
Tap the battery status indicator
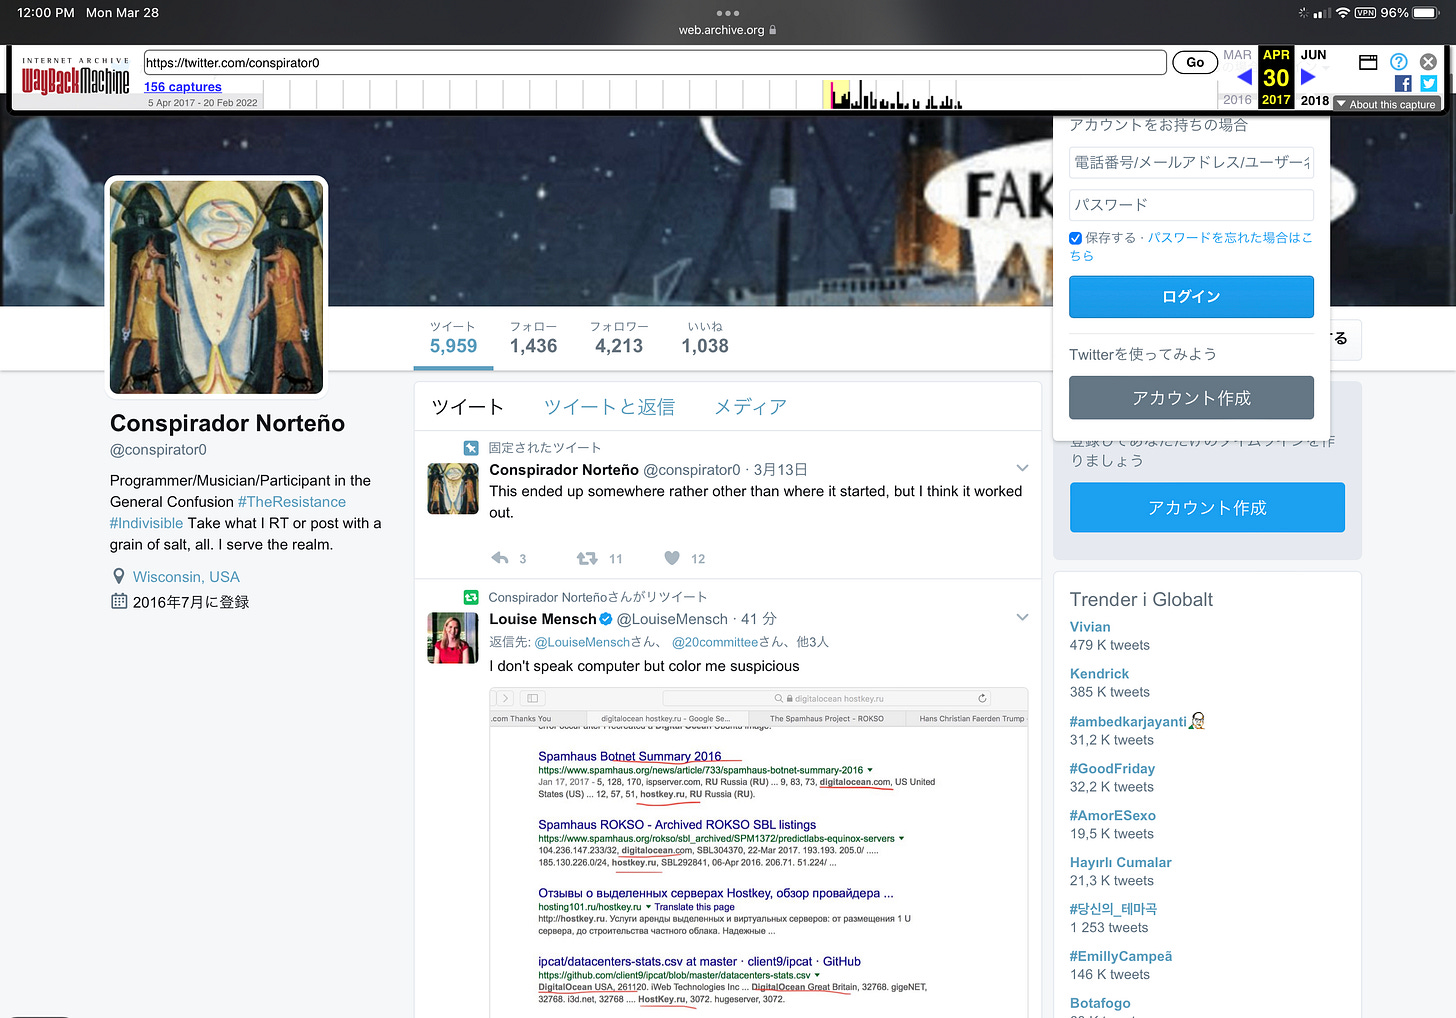1426,13
